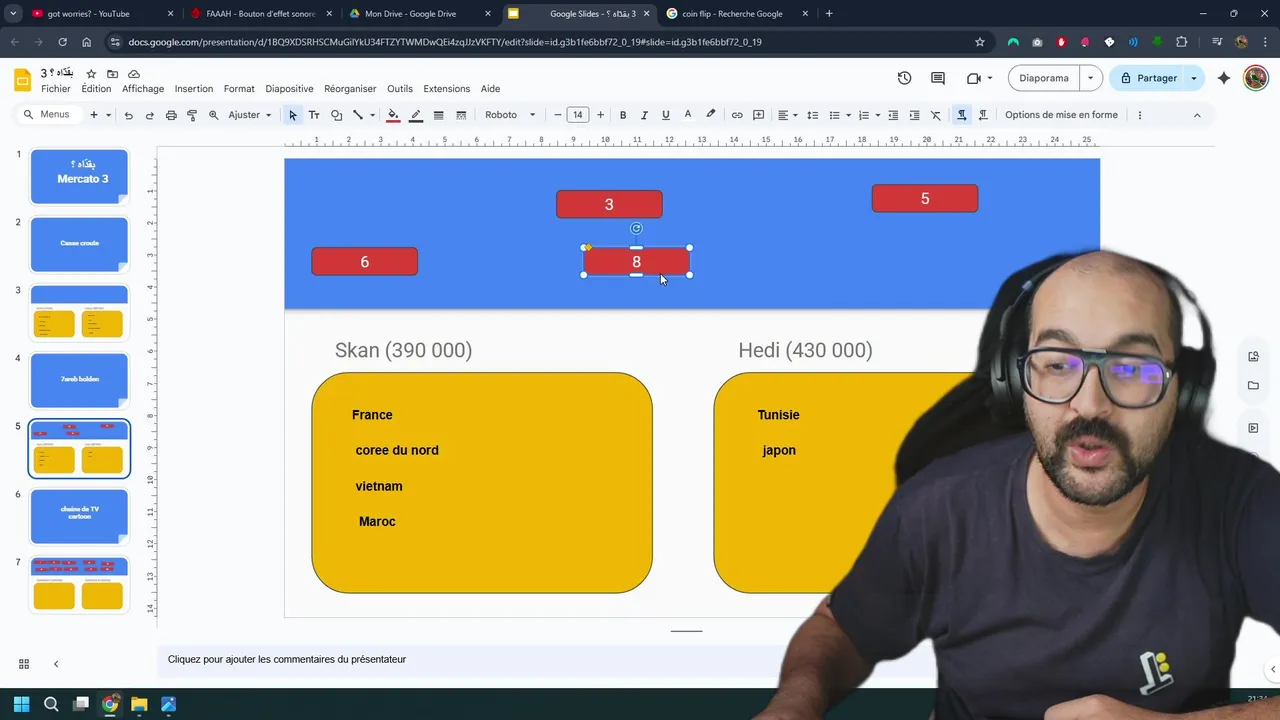Screen dimensions: 1280x720
Task: Set left-to-right paragraph direction
Action: 962,115
